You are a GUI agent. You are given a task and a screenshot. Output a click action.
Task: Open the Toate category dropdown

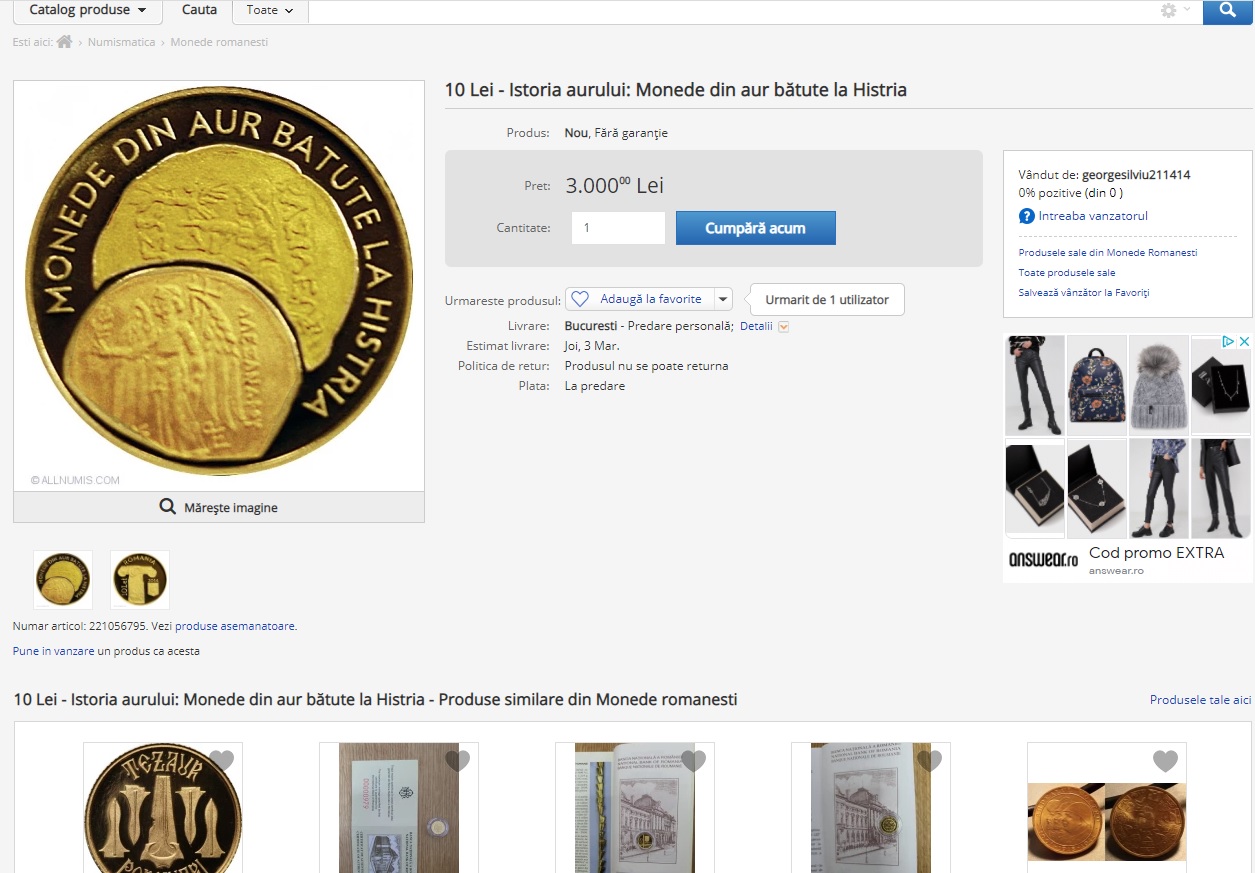(x=270, y=11)
